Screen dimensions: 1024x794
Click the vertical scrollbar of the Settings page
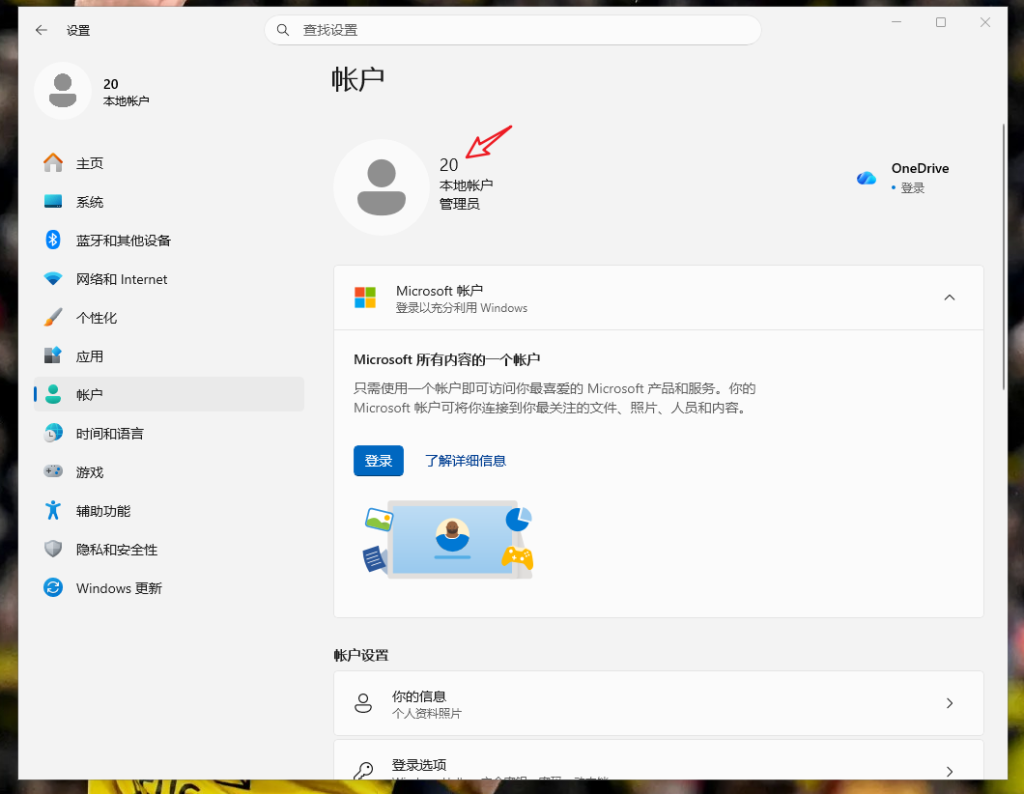1004,257
